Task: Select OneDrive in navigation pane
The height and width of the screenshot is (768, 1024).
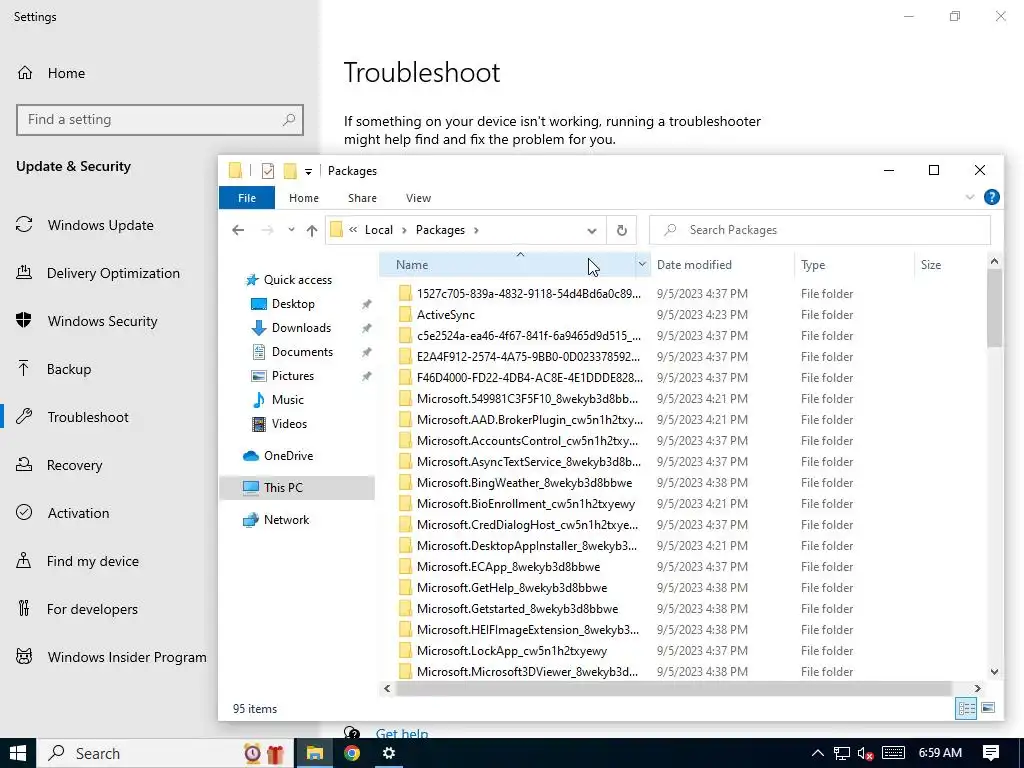Action: (x=288, y=456)
